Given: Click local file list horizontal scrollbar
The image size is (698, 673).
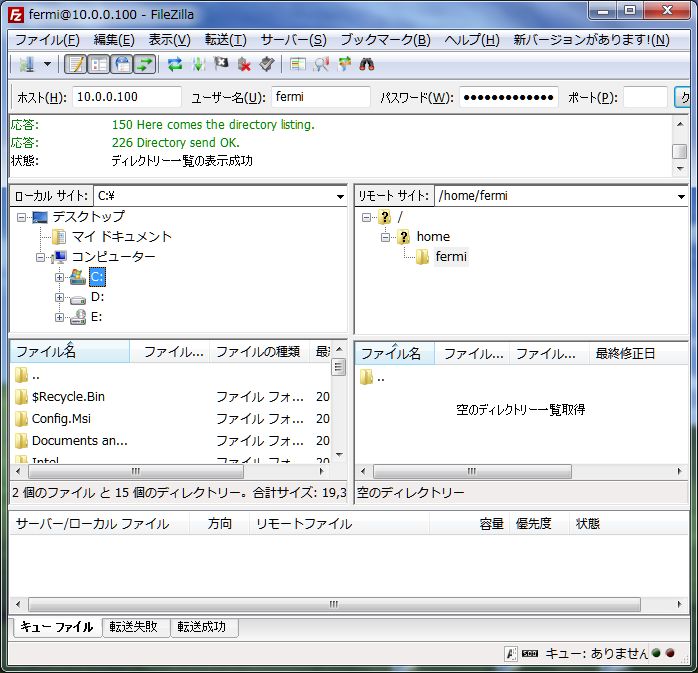Looking at the screenshot, I should [136, 471].
